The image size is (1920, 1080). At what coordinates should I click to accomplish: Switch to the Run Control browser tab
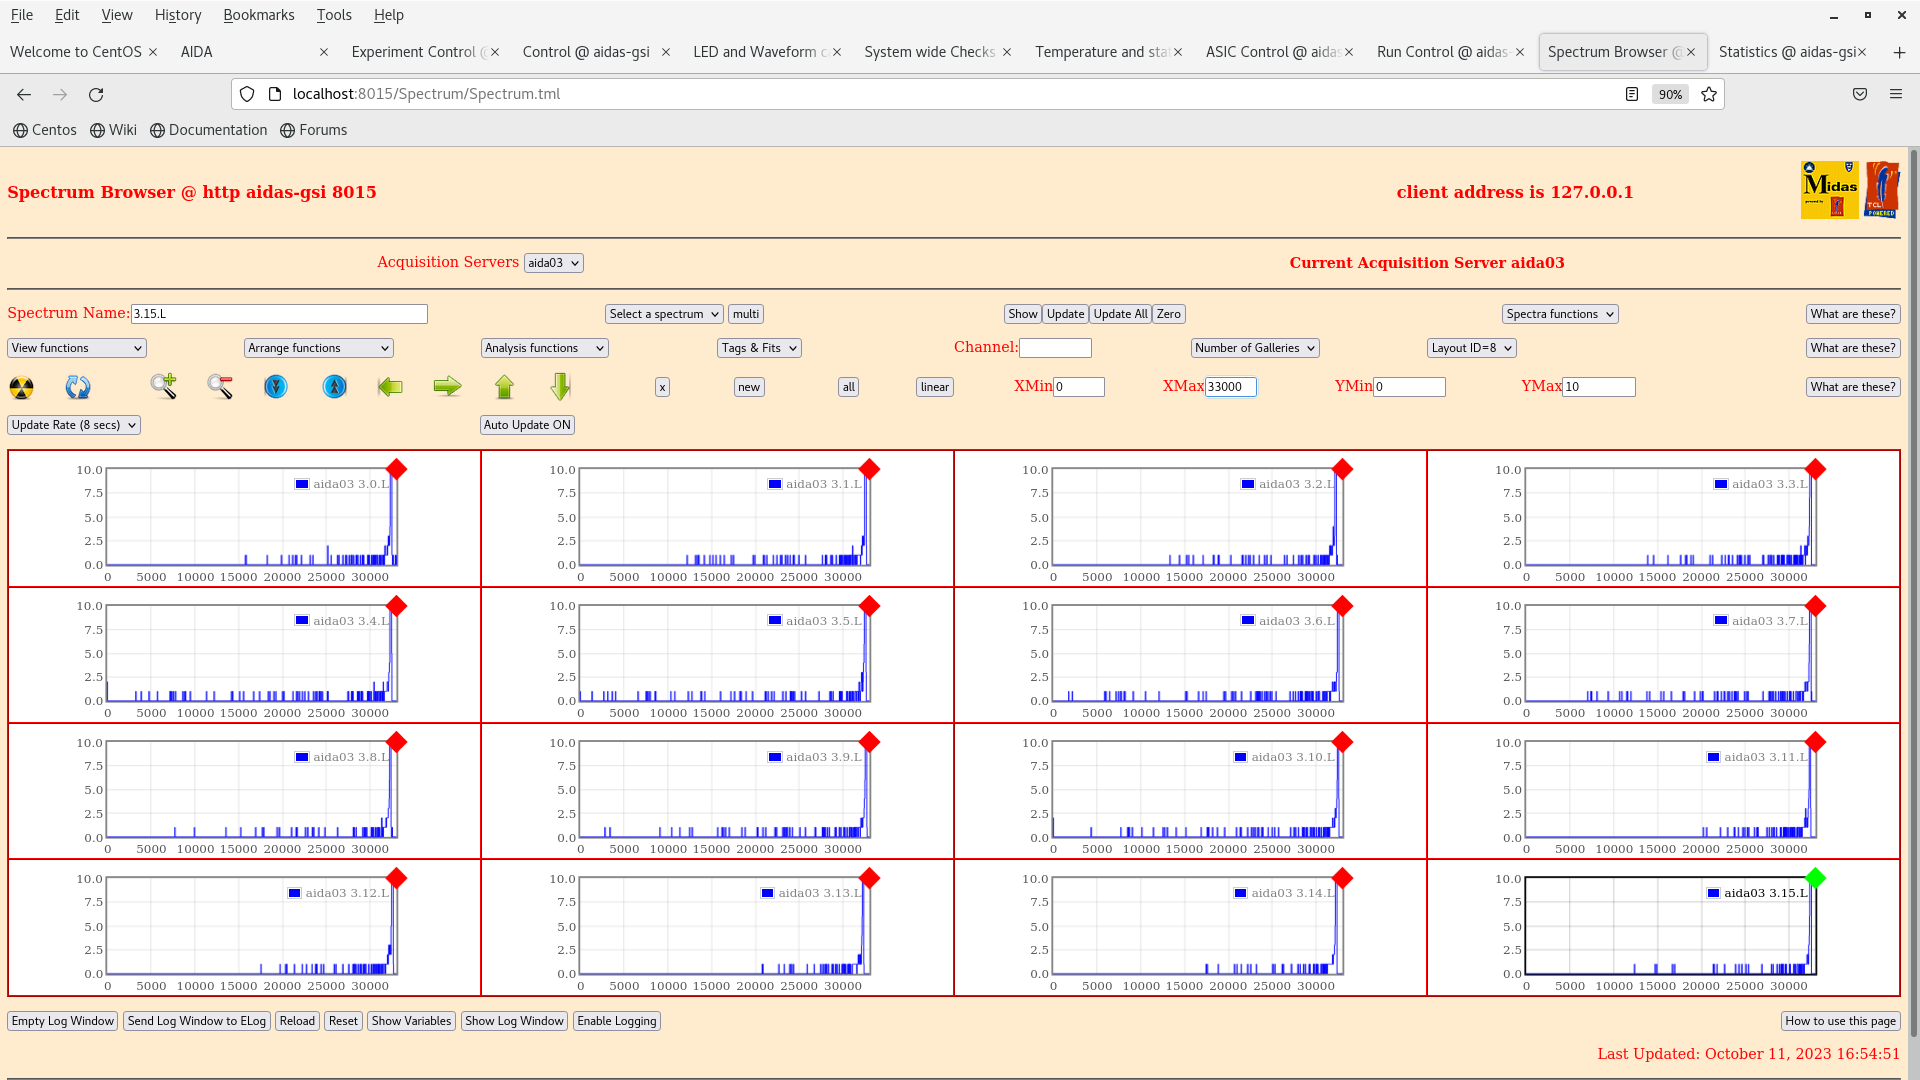coord(1442,52)
